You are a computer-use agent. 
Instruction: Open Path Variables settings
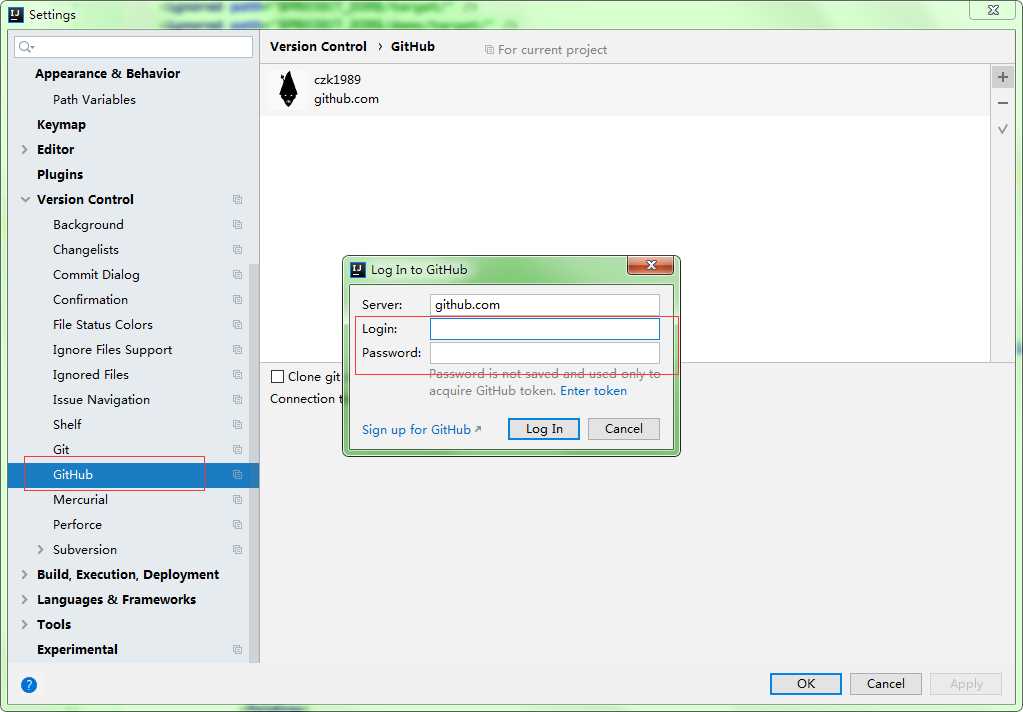coord(95,100)
